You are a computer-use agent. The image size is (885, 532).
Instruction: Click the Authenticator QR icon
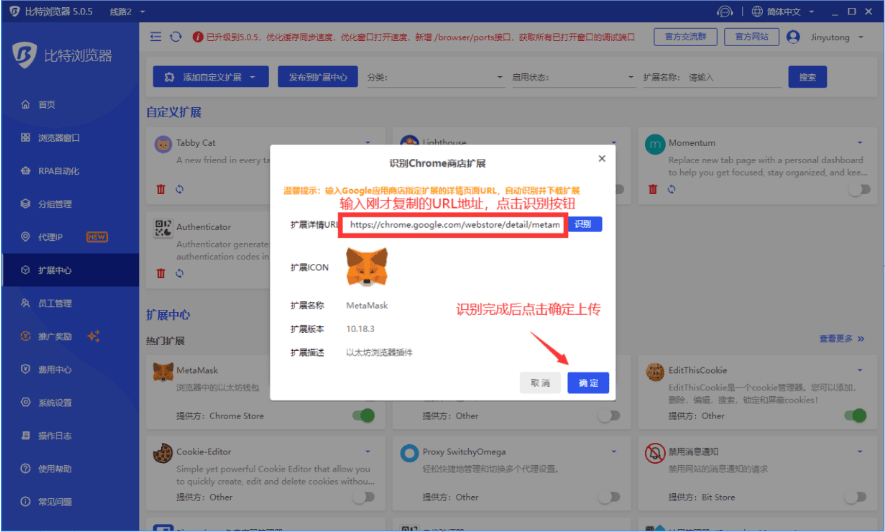click(x=163, y=228)
